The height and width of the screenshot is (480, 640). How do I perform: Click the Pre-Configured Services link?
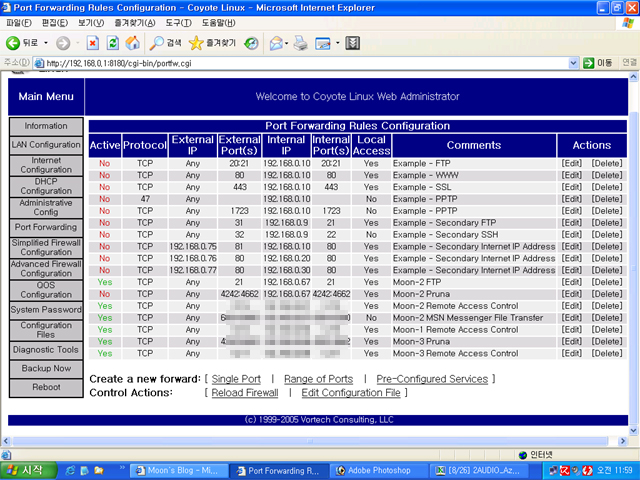pyautogui.click(x=432, y=379)
